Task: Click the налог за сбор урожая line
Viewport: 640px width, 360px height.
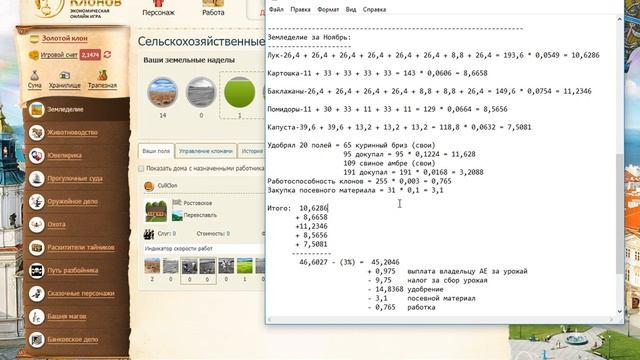Action: pyautogui.click(x=427, y=280)
